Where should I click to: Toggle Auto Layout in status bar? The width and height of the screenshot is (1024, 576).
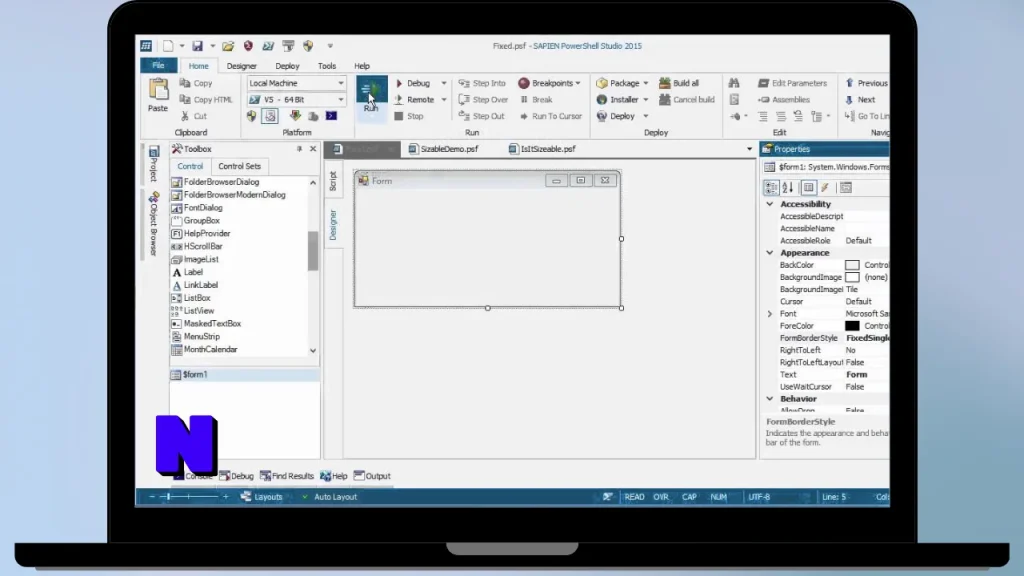(x=330, y=497)
